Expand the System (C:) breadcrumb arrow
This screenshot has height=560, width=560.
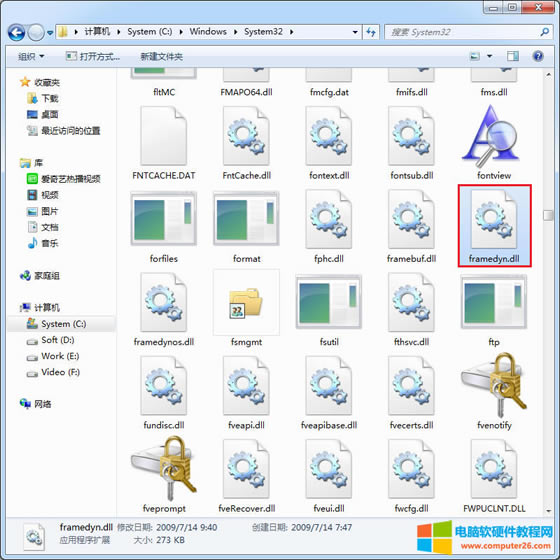(181, 32)
